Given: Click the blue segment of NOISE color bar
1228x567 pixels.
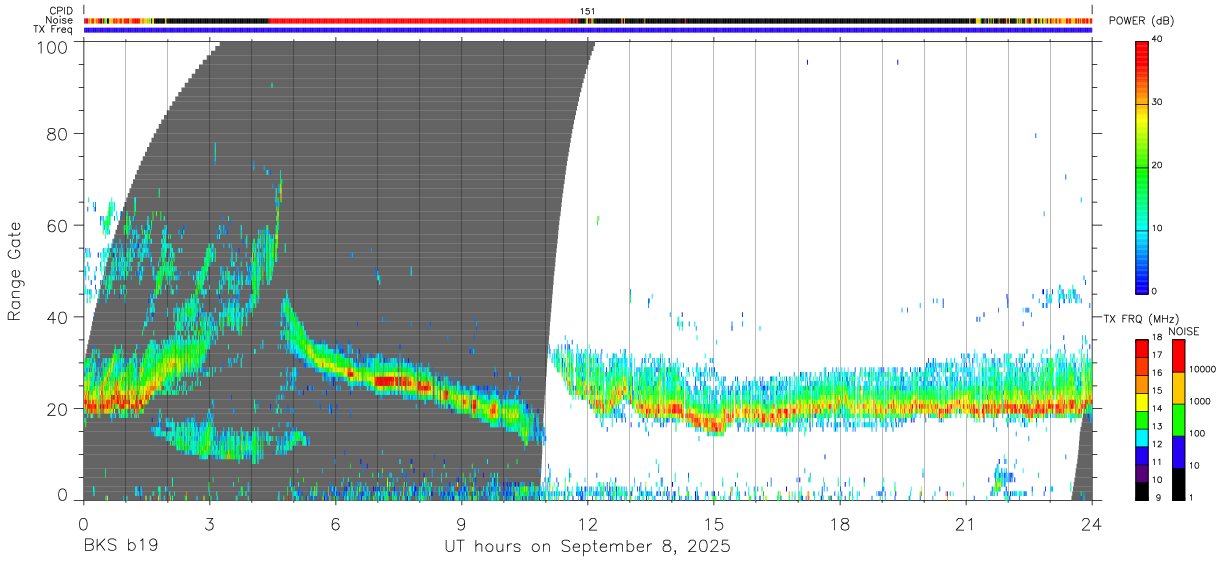Looking at the screenshot, I should pos(1178,452).
